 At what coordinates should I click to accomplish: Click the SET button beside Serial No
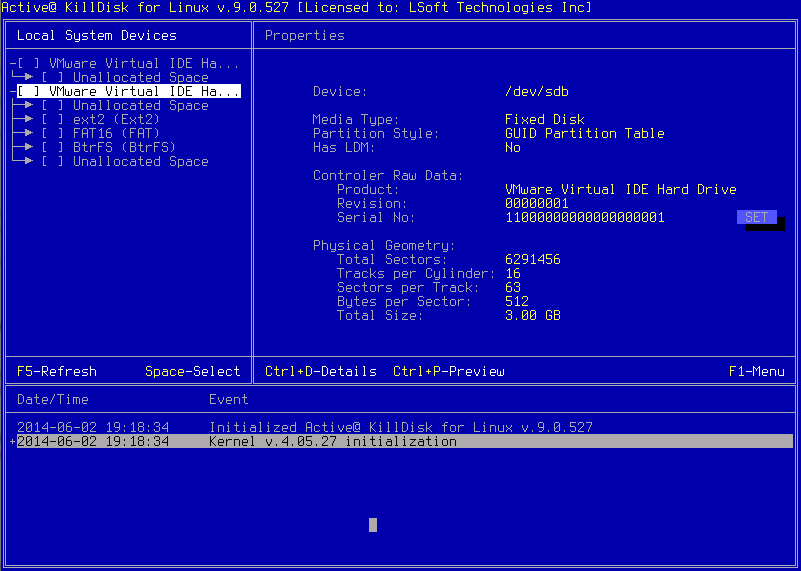tap(757, 217)
